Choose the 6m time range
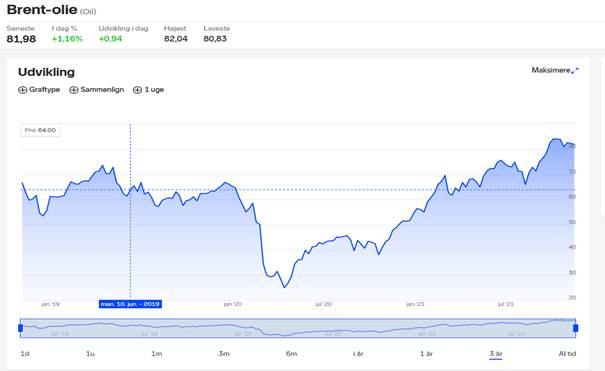The width and height of the screenshot is (605, 371). (x=291, y=354)
